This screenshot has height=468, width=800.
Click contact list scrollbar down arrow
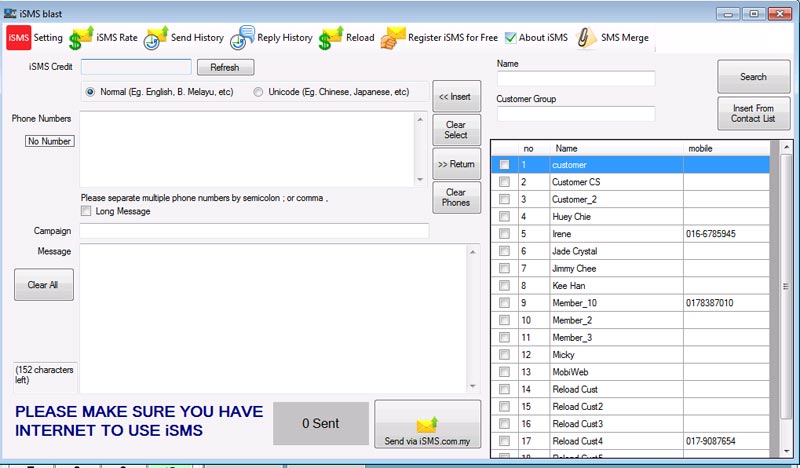point(786,451)
